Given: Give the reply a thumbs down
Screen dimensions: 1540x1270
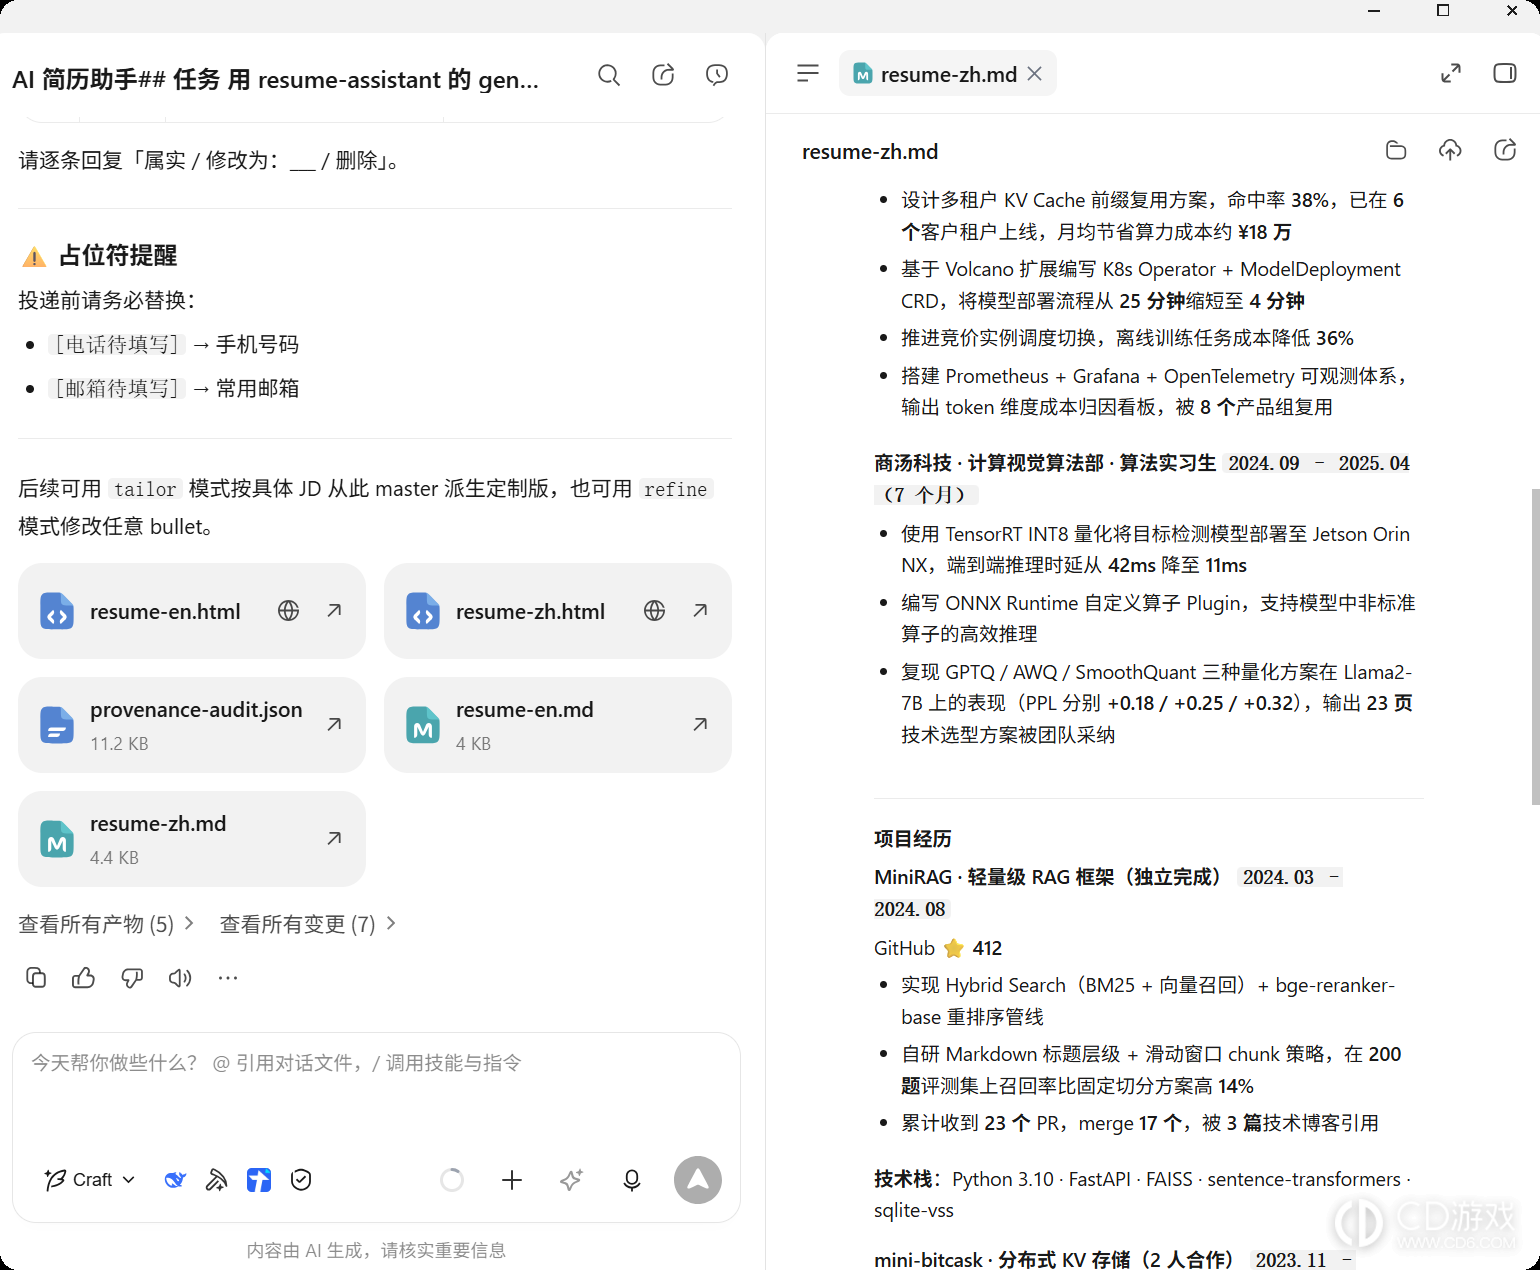Looking at the screenshot, I should tap(132, 978).
